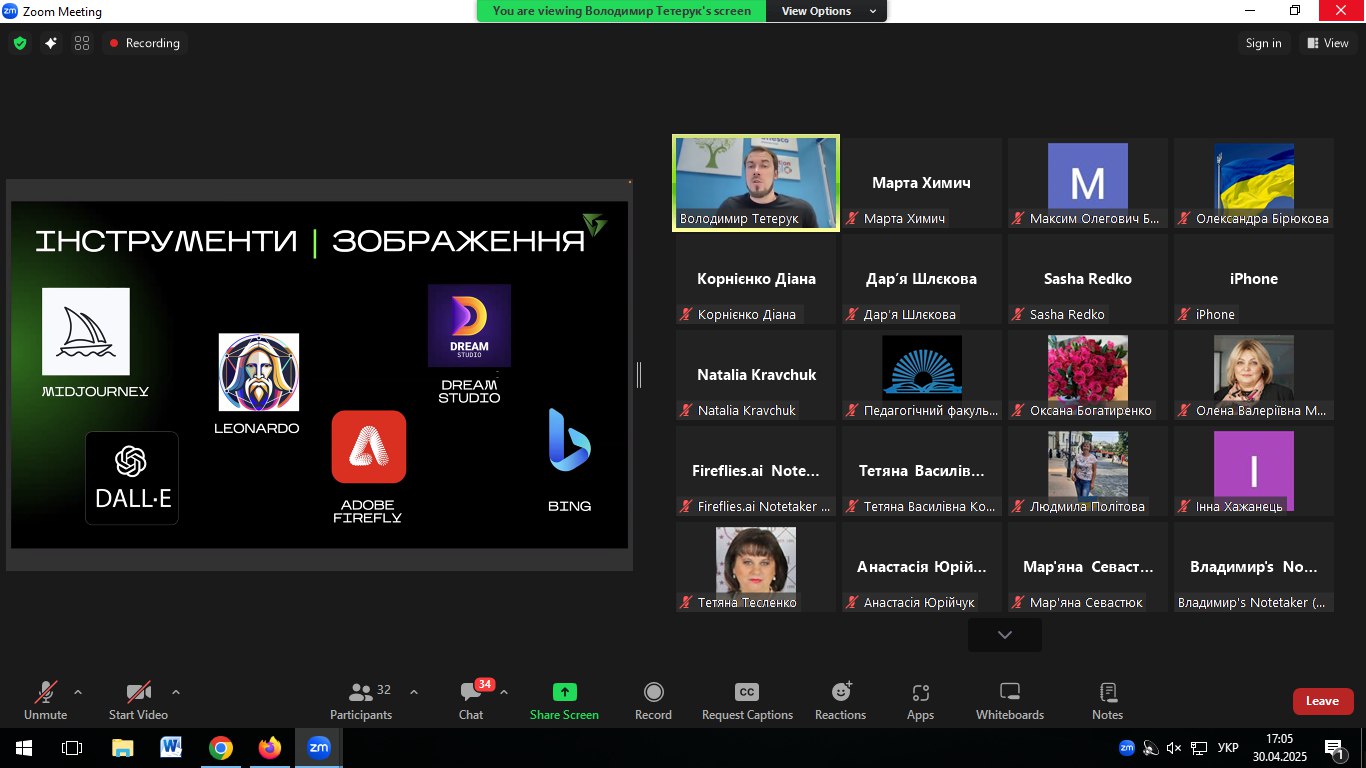Click the Natalia Kravchuk participant tile
Viewport: 1366px width, 768px height.
tap(756, 375)
